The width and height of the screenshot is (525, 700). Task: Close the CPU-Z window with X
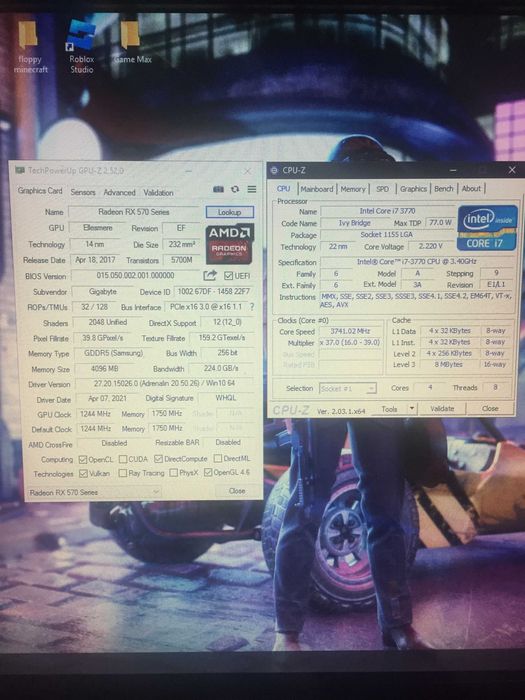point(512,170)
